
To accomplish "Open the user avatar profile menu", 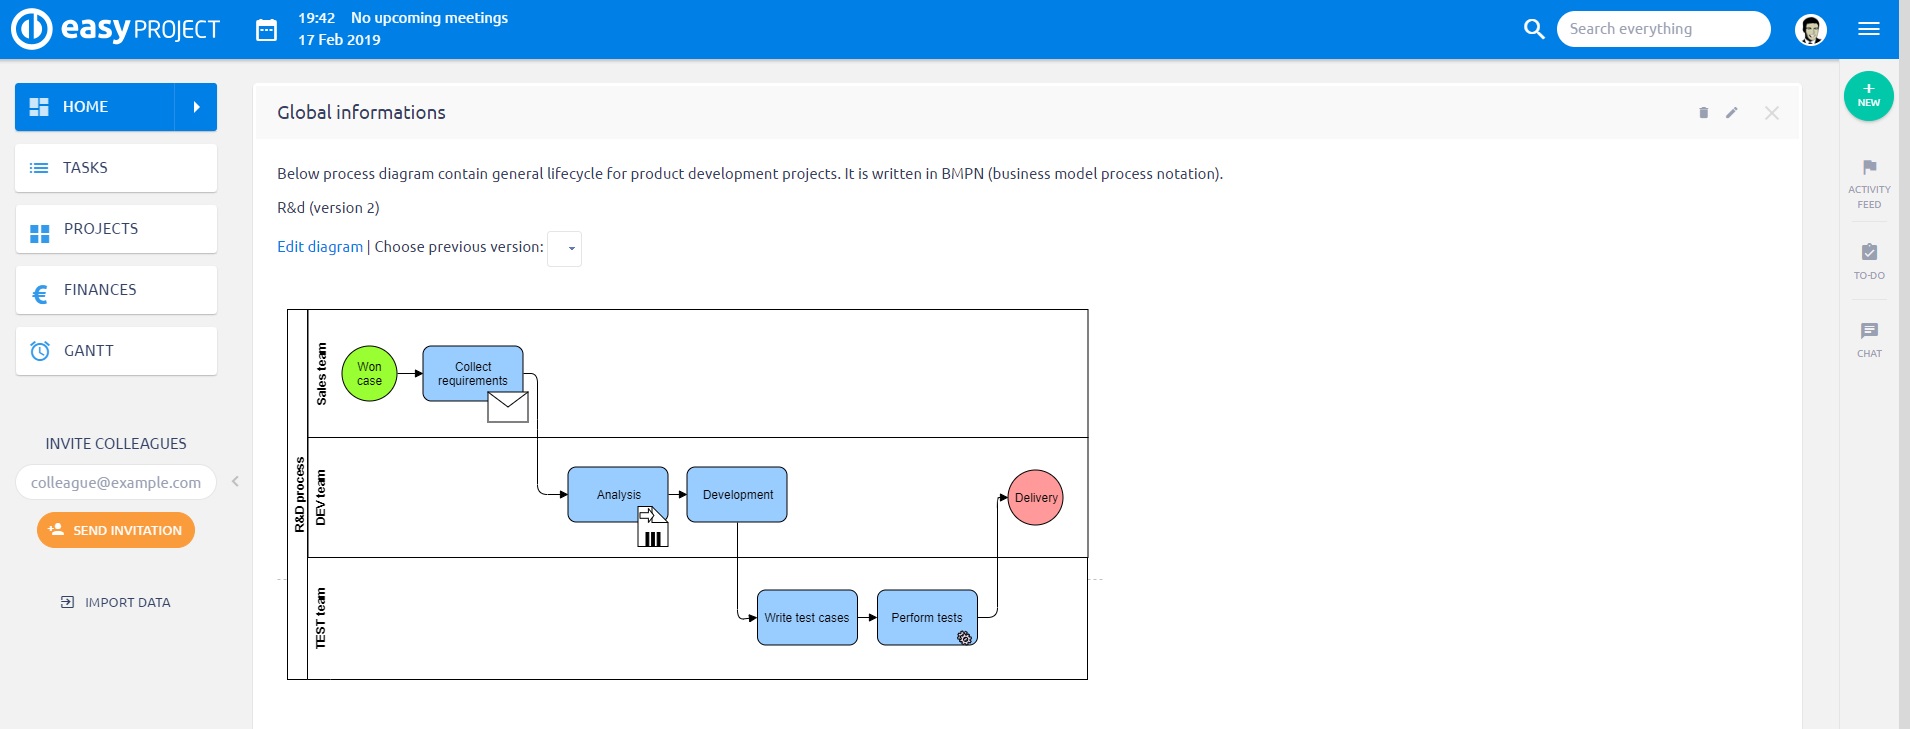I will click(x=1810, y=30).
